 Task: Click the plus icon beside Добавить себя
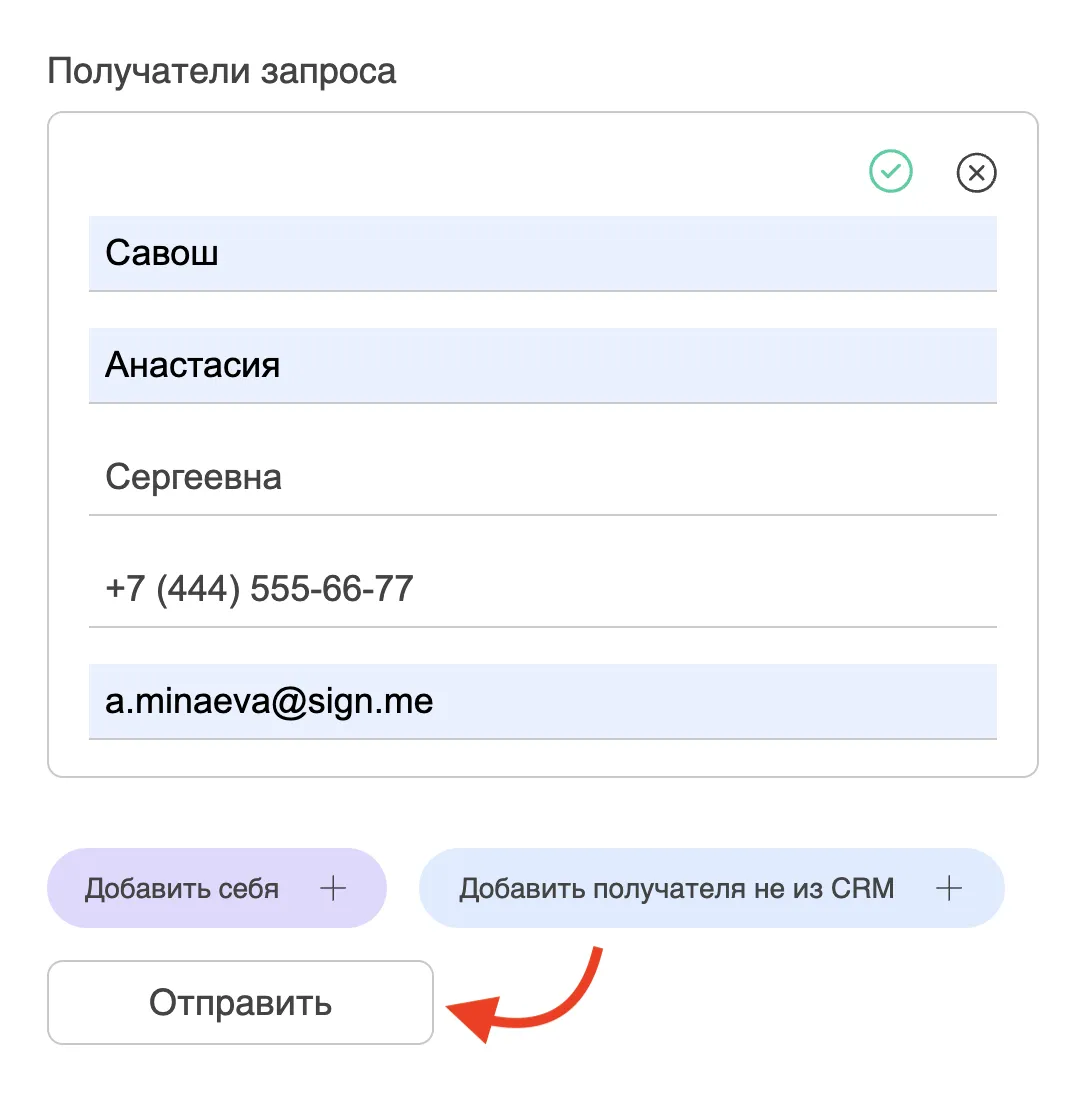333,888
